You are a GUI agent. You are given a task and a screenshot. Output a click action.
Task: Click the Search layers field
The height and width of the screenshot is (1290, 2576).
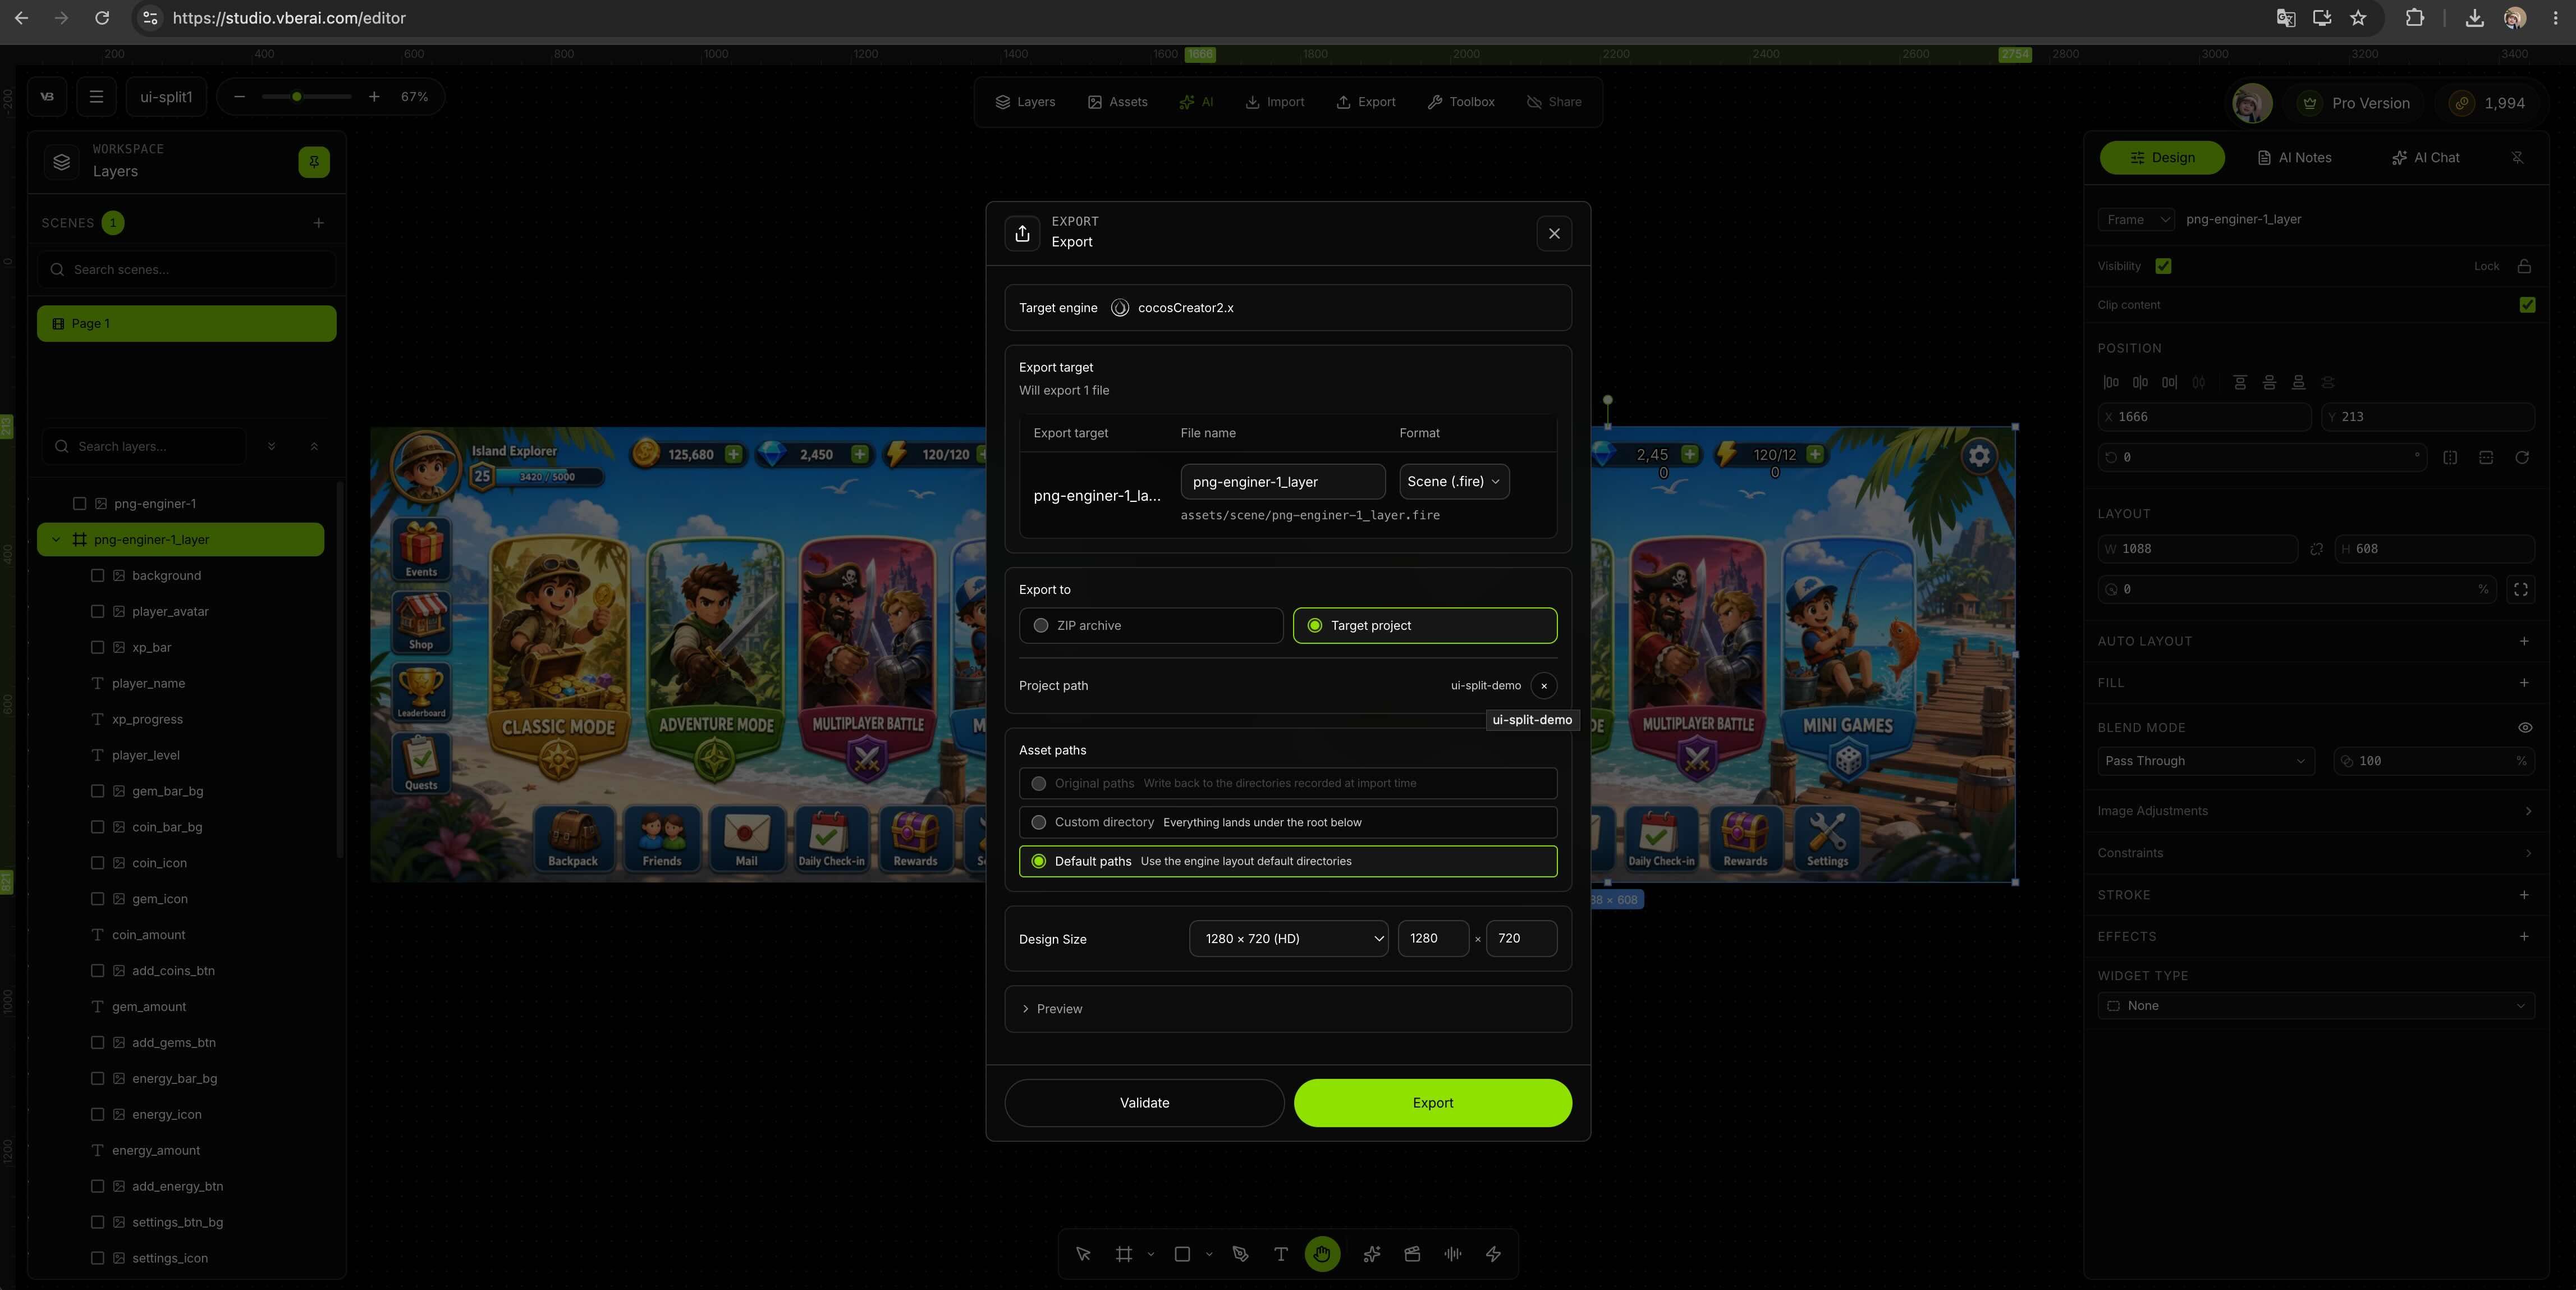pyautogui.click(x=144, y=446)
